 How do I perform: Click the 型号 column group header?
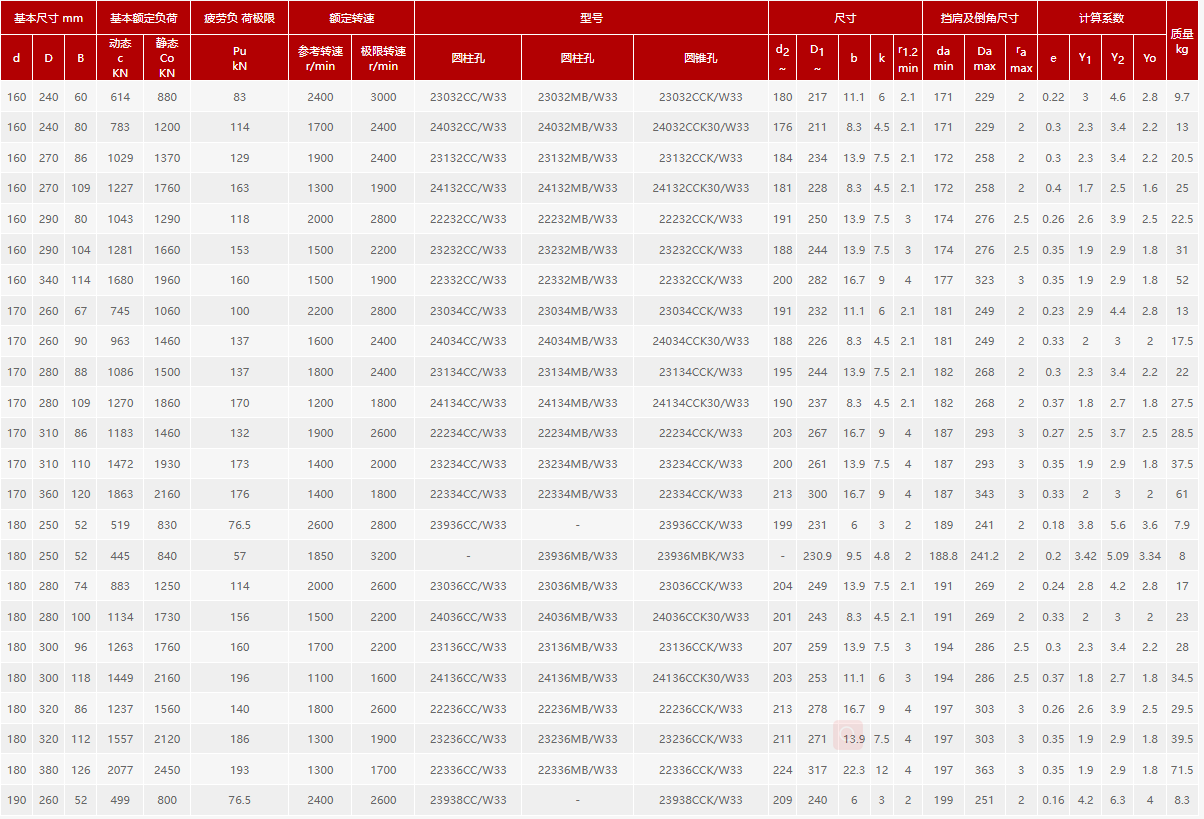591,18
